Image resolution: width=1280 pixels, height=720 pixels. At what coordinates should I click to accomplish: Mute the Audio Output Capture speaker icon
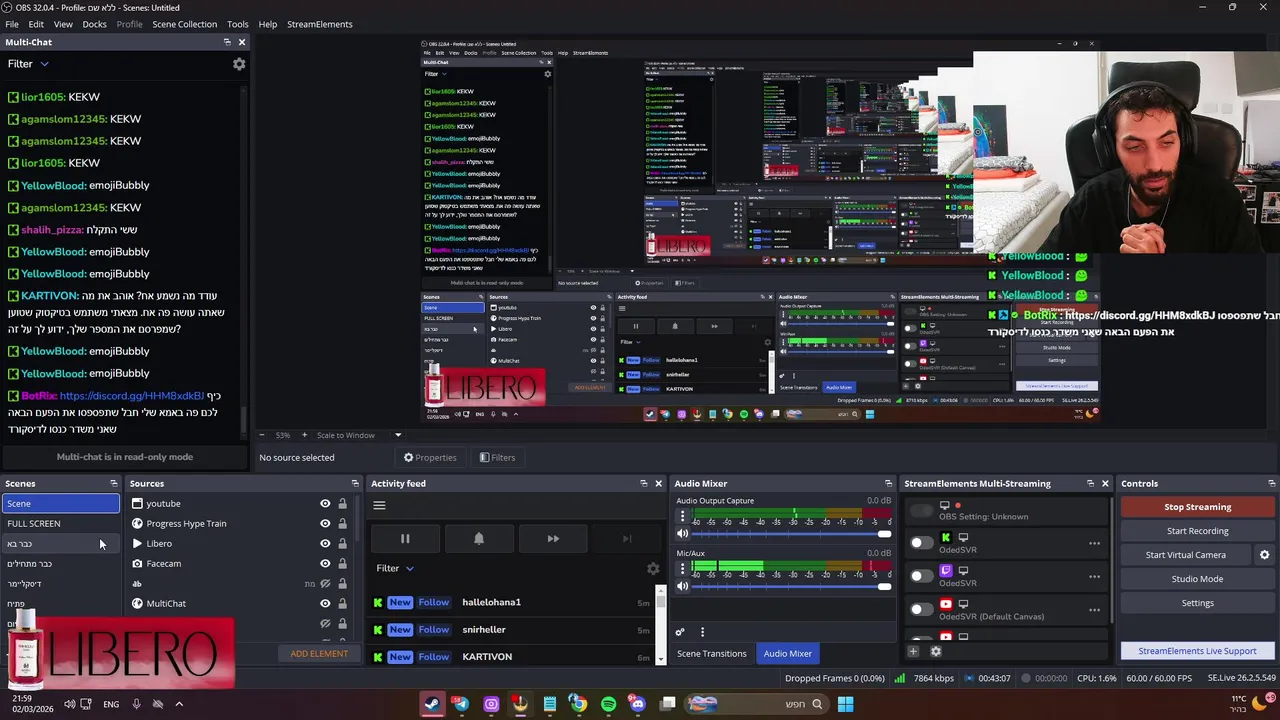683,534
